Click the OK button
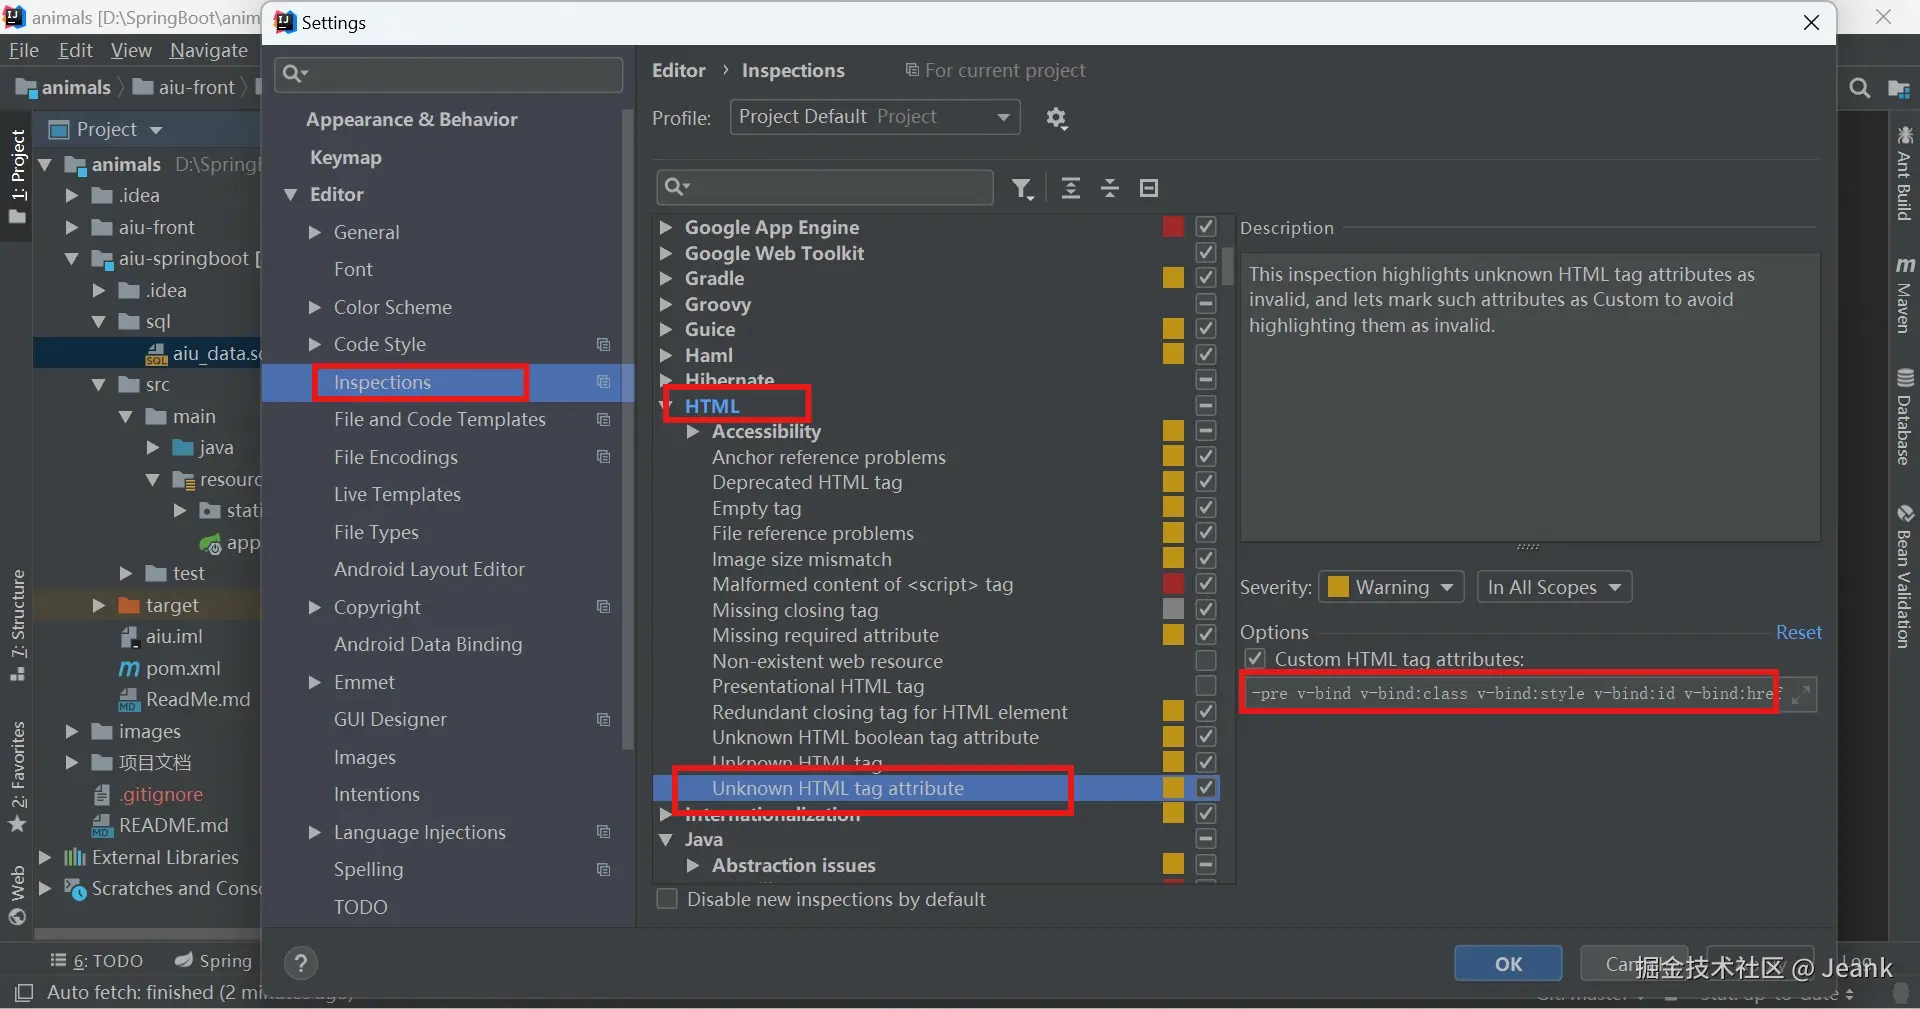The height and width of the screenshot is (1009, 1920). pos(1508,964)
